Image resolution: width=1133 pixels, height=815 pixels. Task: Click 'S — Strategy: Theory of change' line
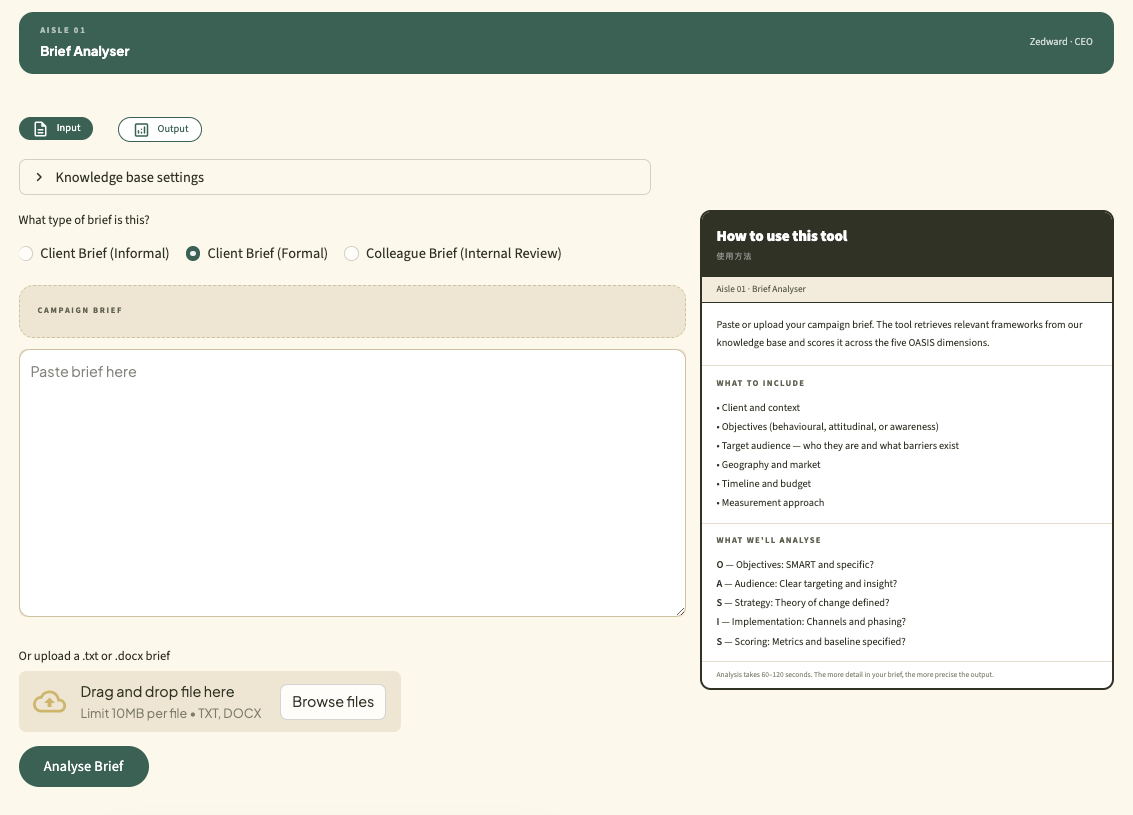[x=803, y=603]
